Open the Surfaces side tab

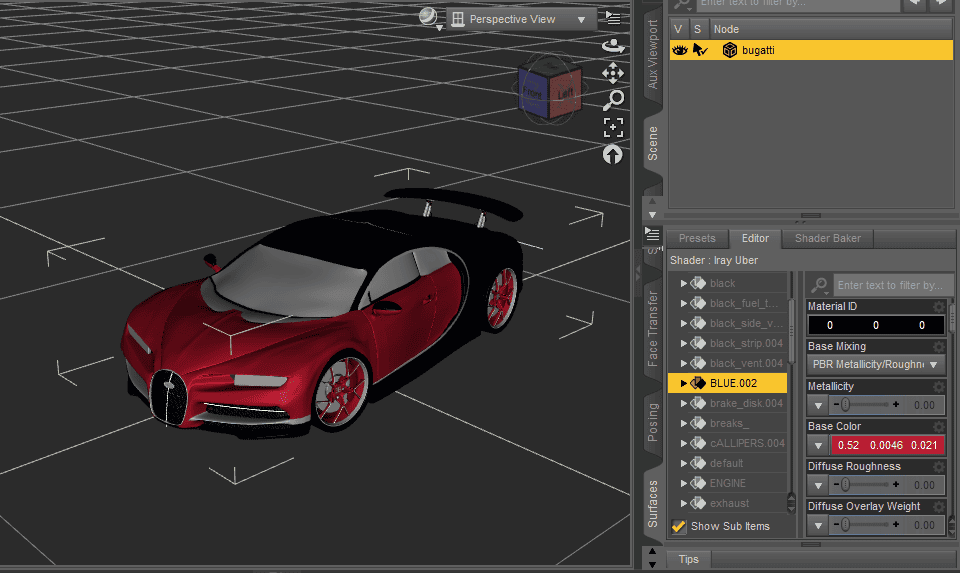coord(653,503)
